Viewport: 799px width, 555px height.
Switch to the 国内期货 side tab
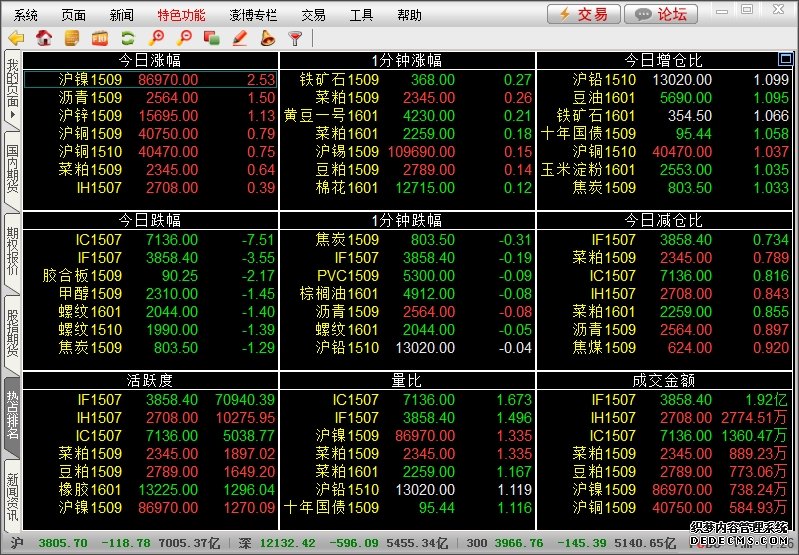(12, 168)
